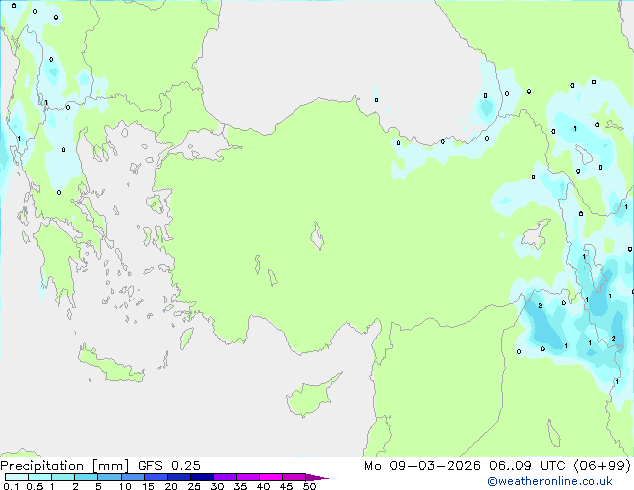This screenshot has height=490, width=634.
Task: Click the '06..09 UTC' time text
Action: pos(527,466)
